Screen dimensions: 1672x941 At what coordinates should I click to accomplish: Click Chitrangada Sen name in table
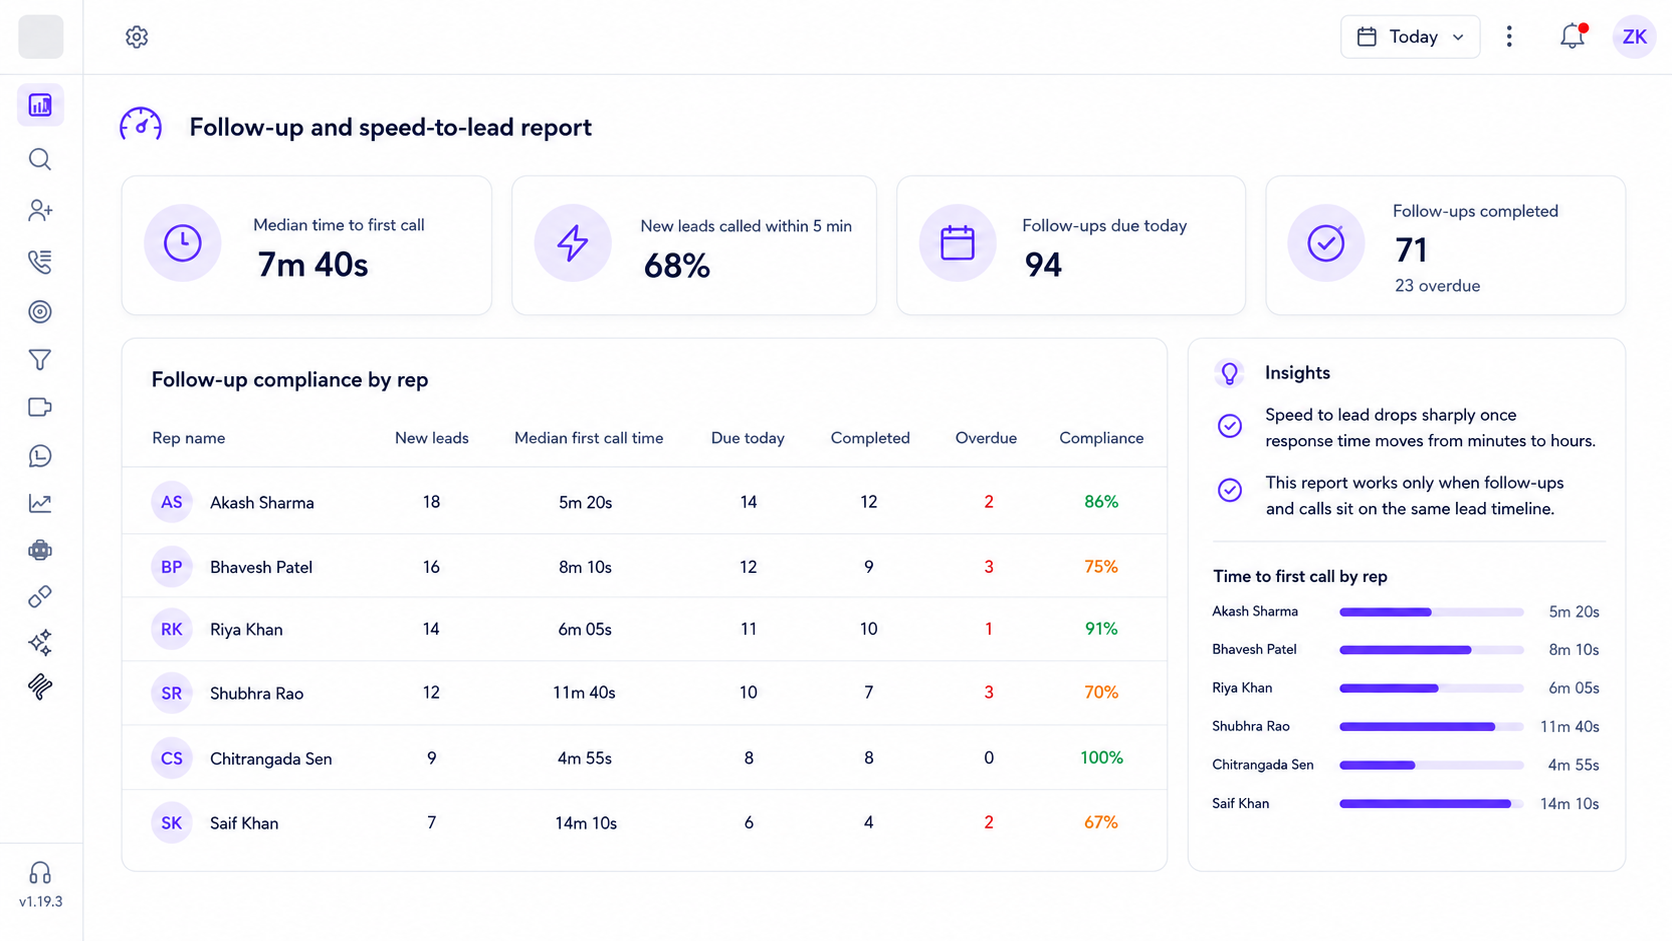271,759
